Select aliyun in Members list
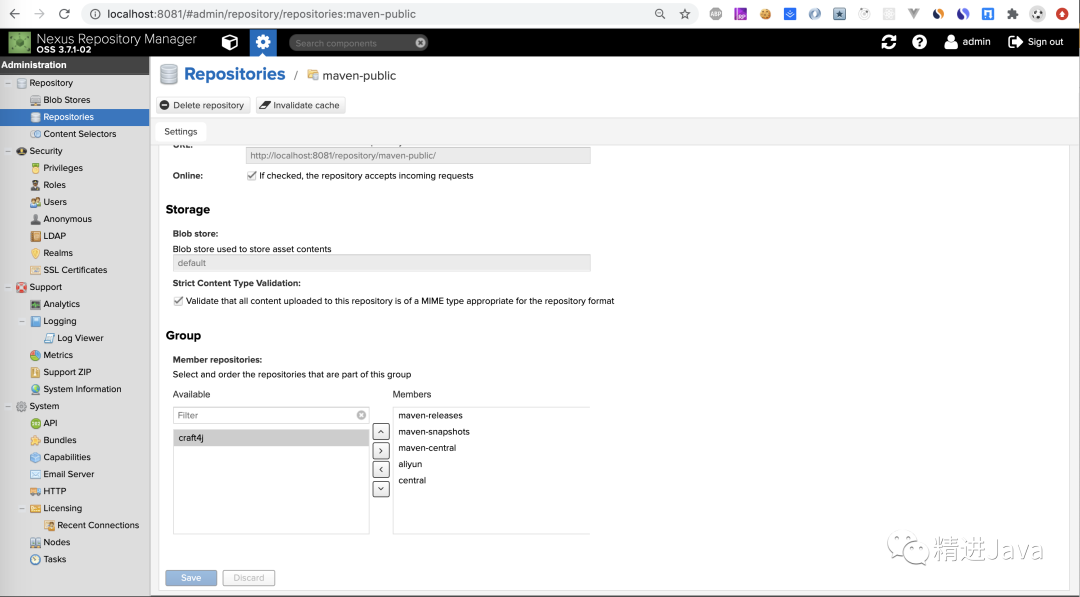This screenshot has height=597, width=1080. (x=410, y=464)
